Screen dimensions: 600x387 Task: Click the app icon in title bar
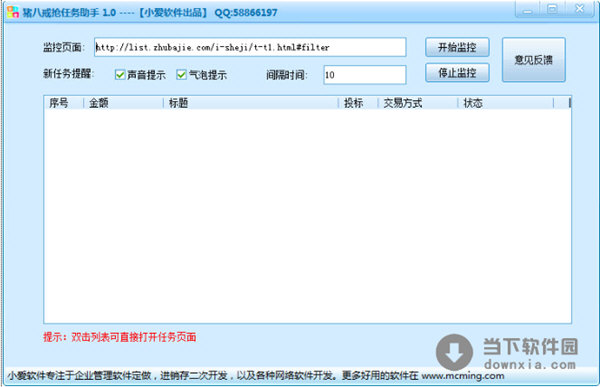point(13,11)
